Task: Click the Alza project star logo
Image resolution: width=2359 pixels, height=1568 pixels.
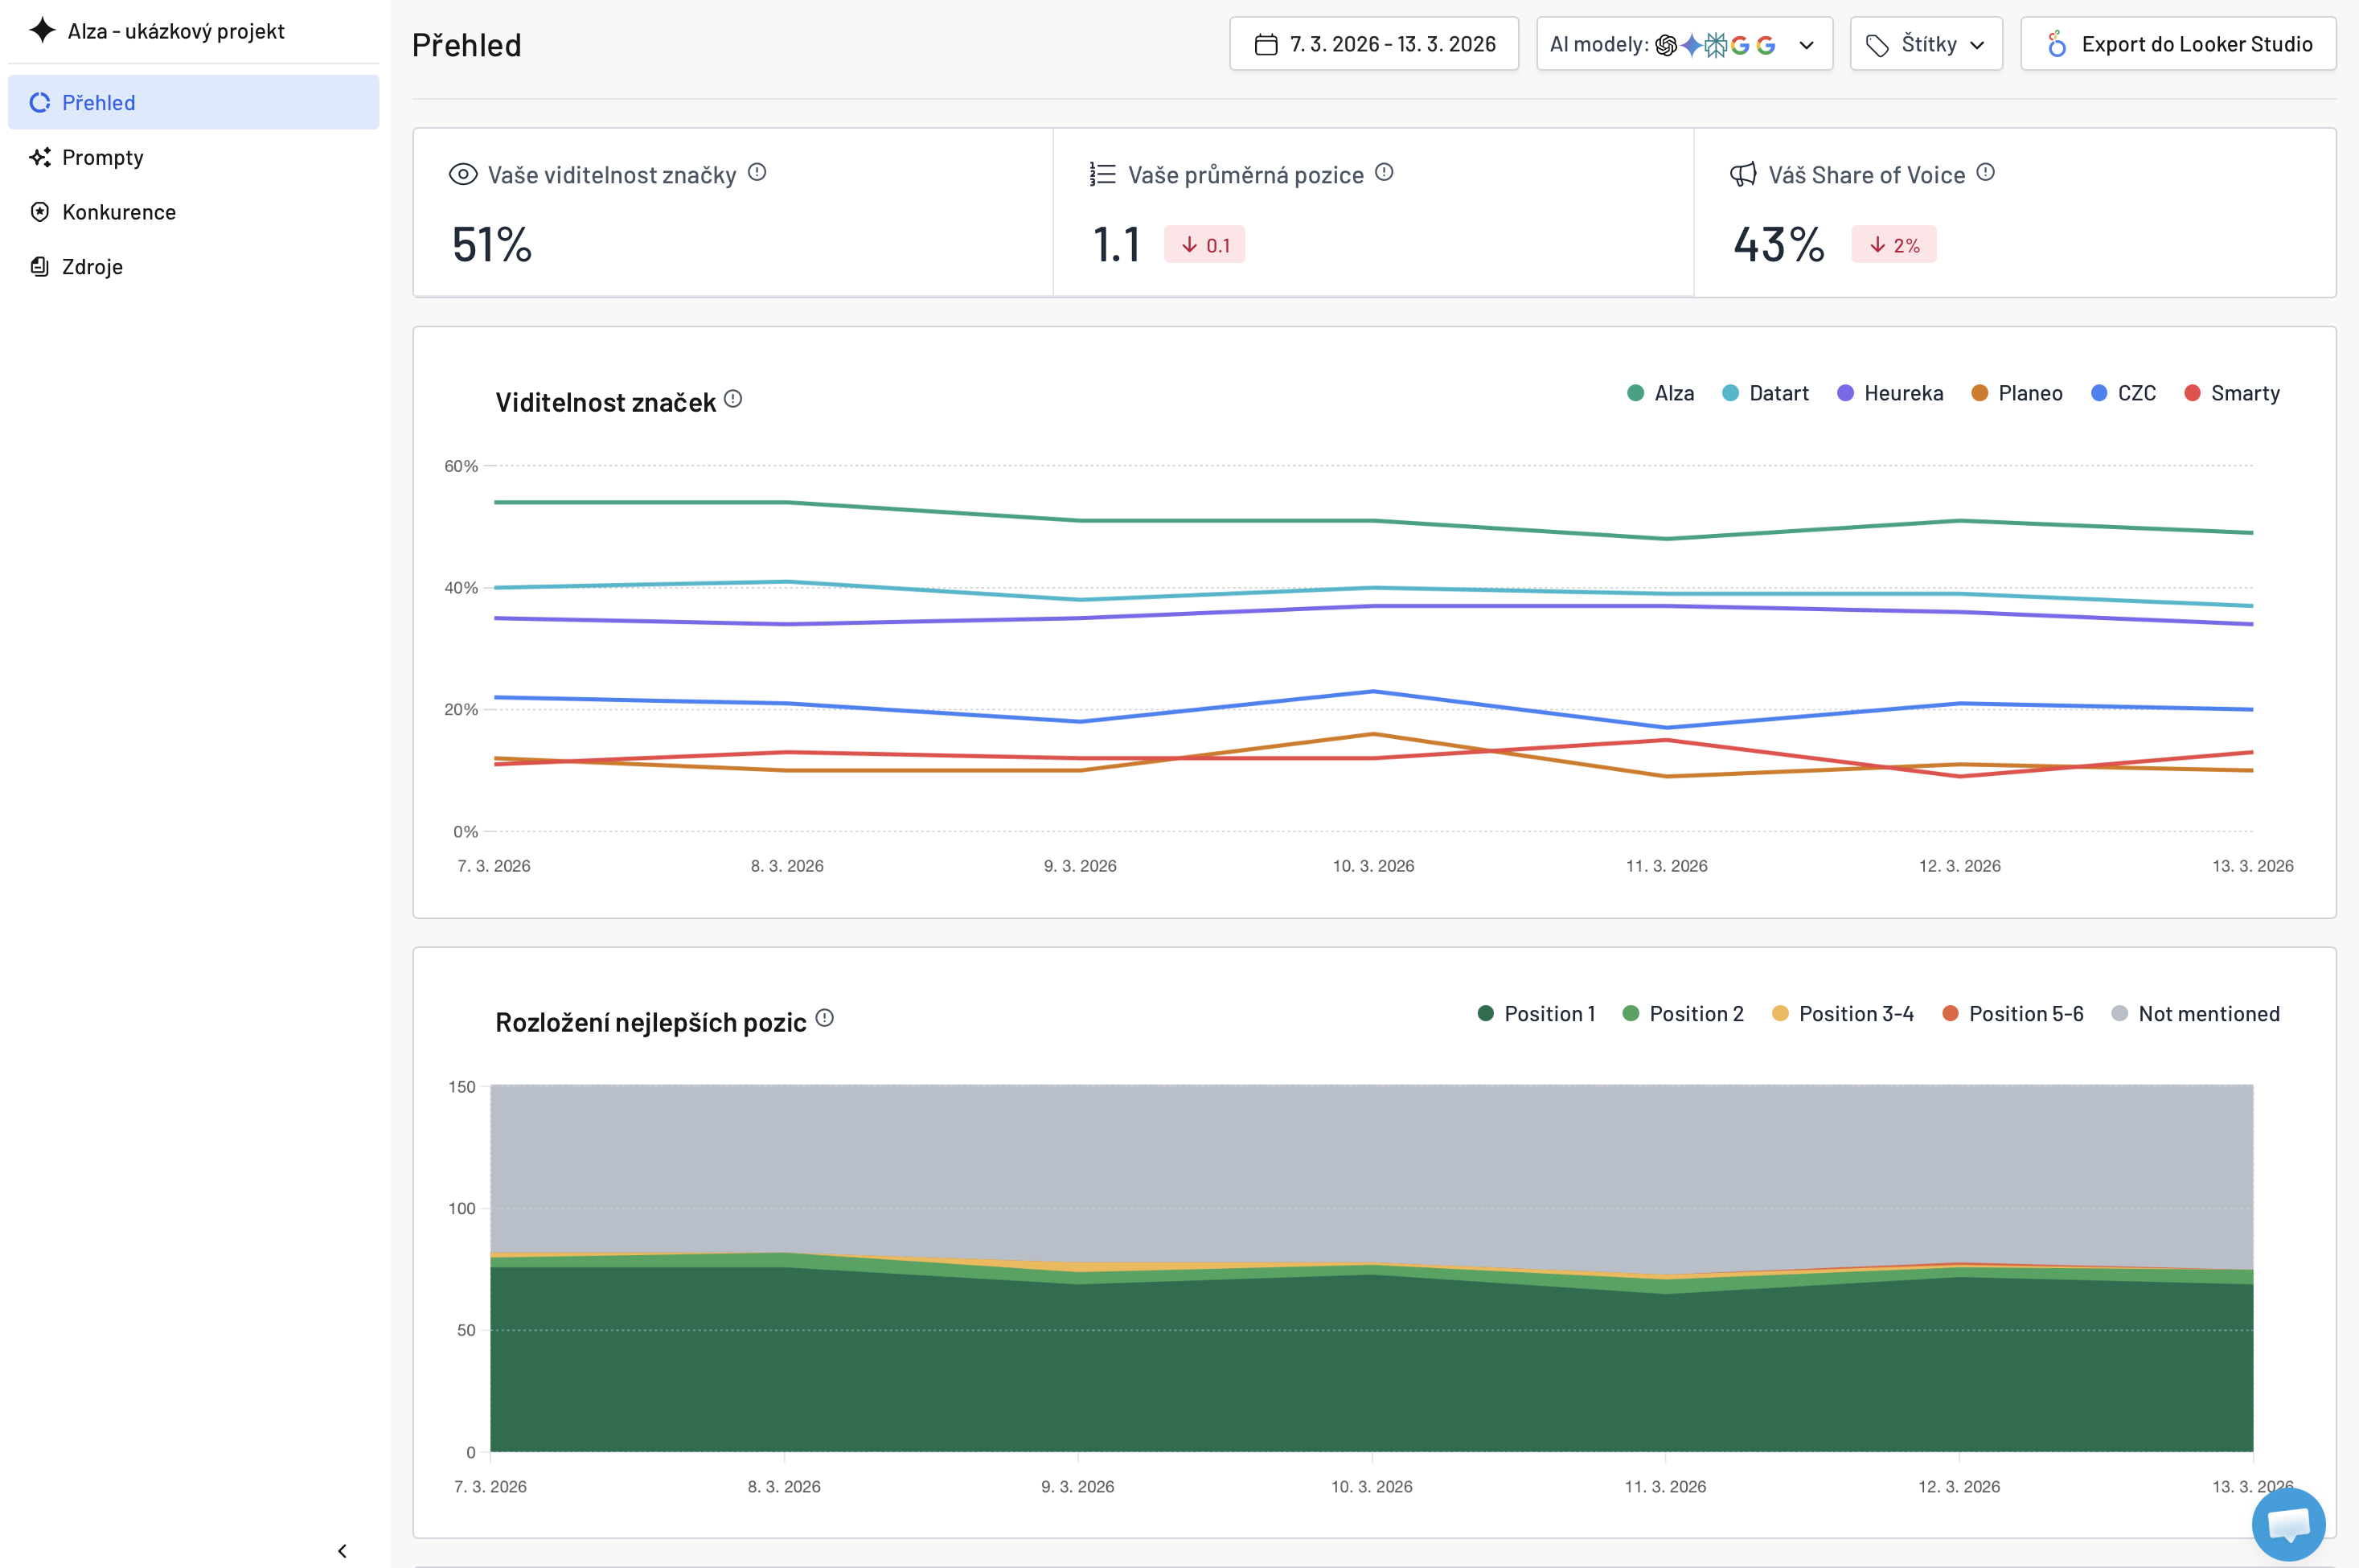Action: [x=42, y=31]
